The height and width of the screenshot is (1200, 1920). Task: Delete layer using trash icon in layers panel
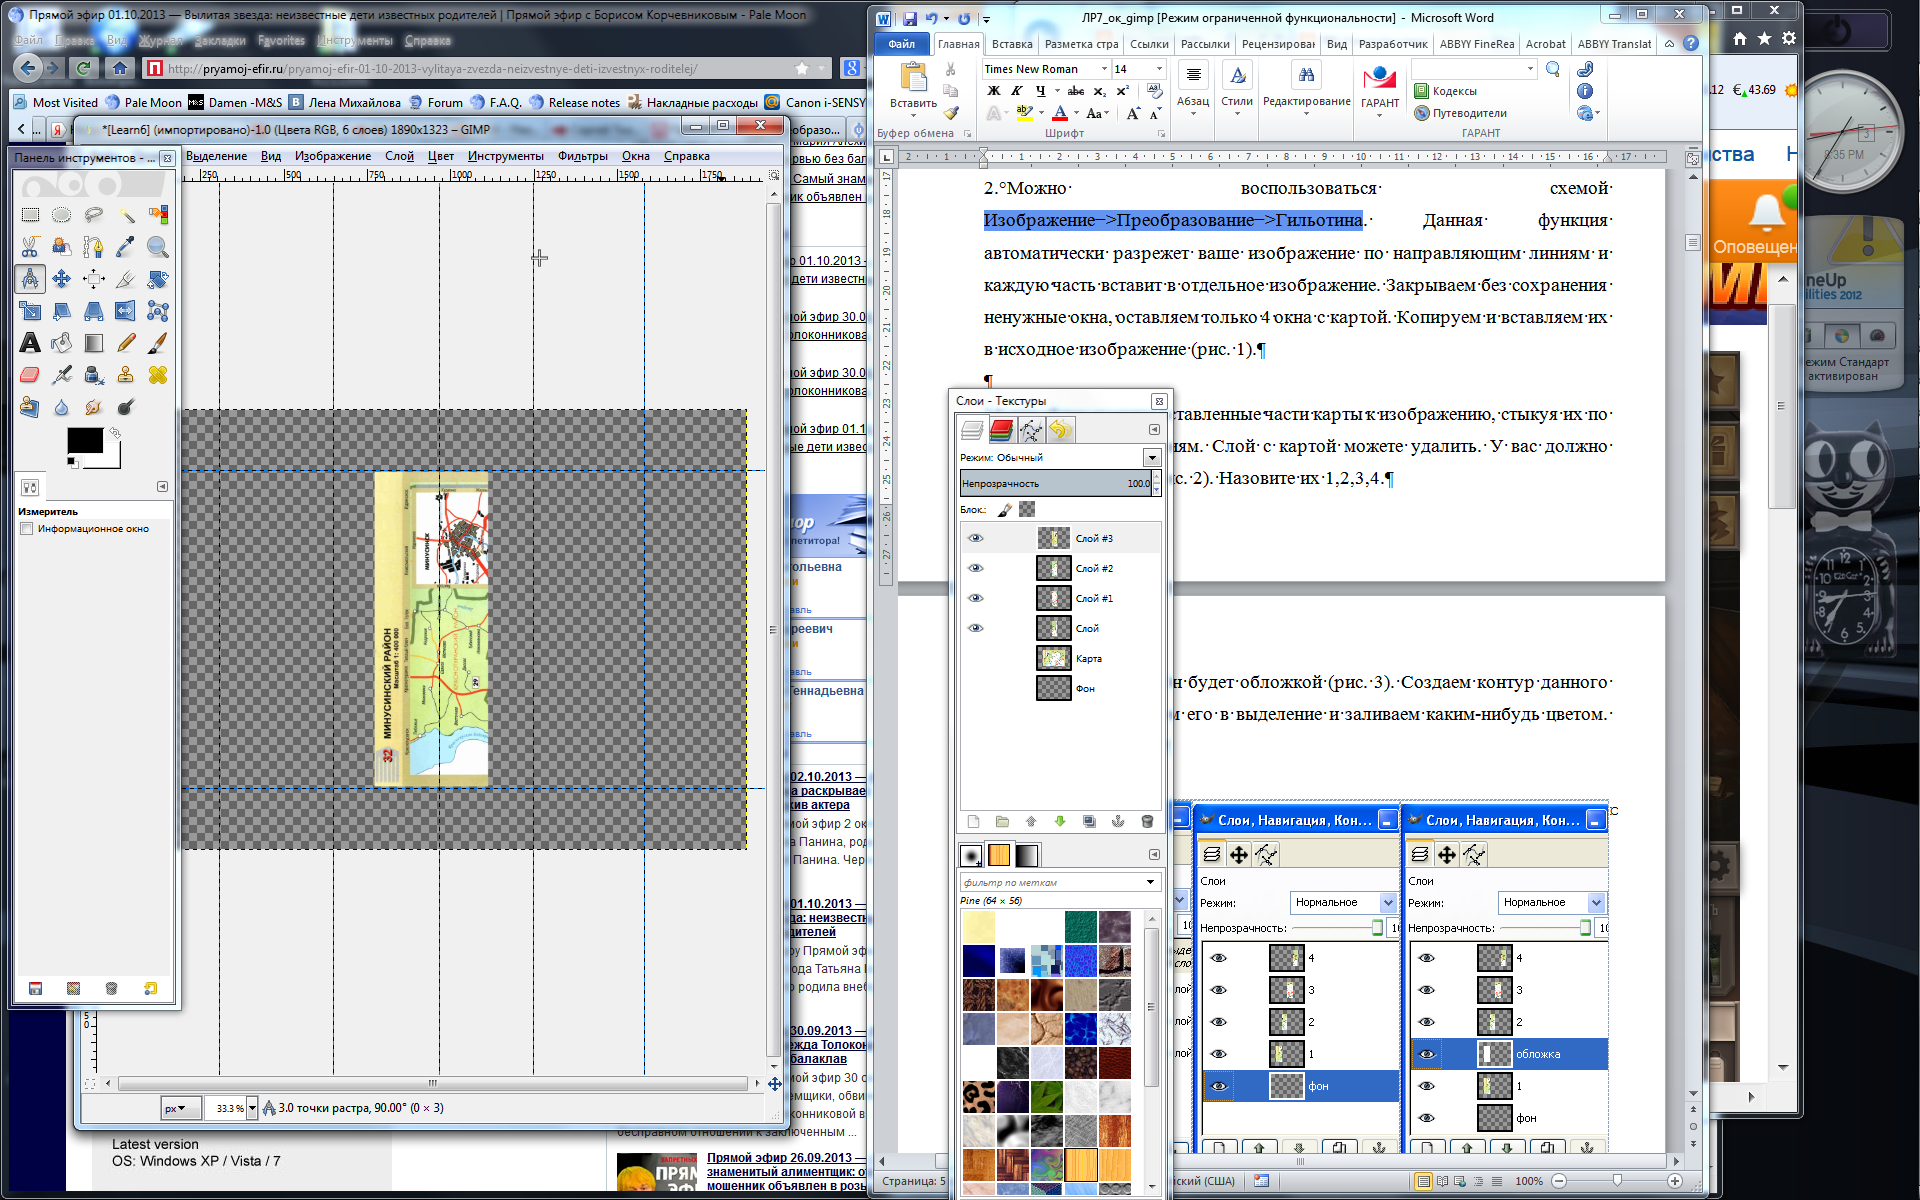(1147, 822)
